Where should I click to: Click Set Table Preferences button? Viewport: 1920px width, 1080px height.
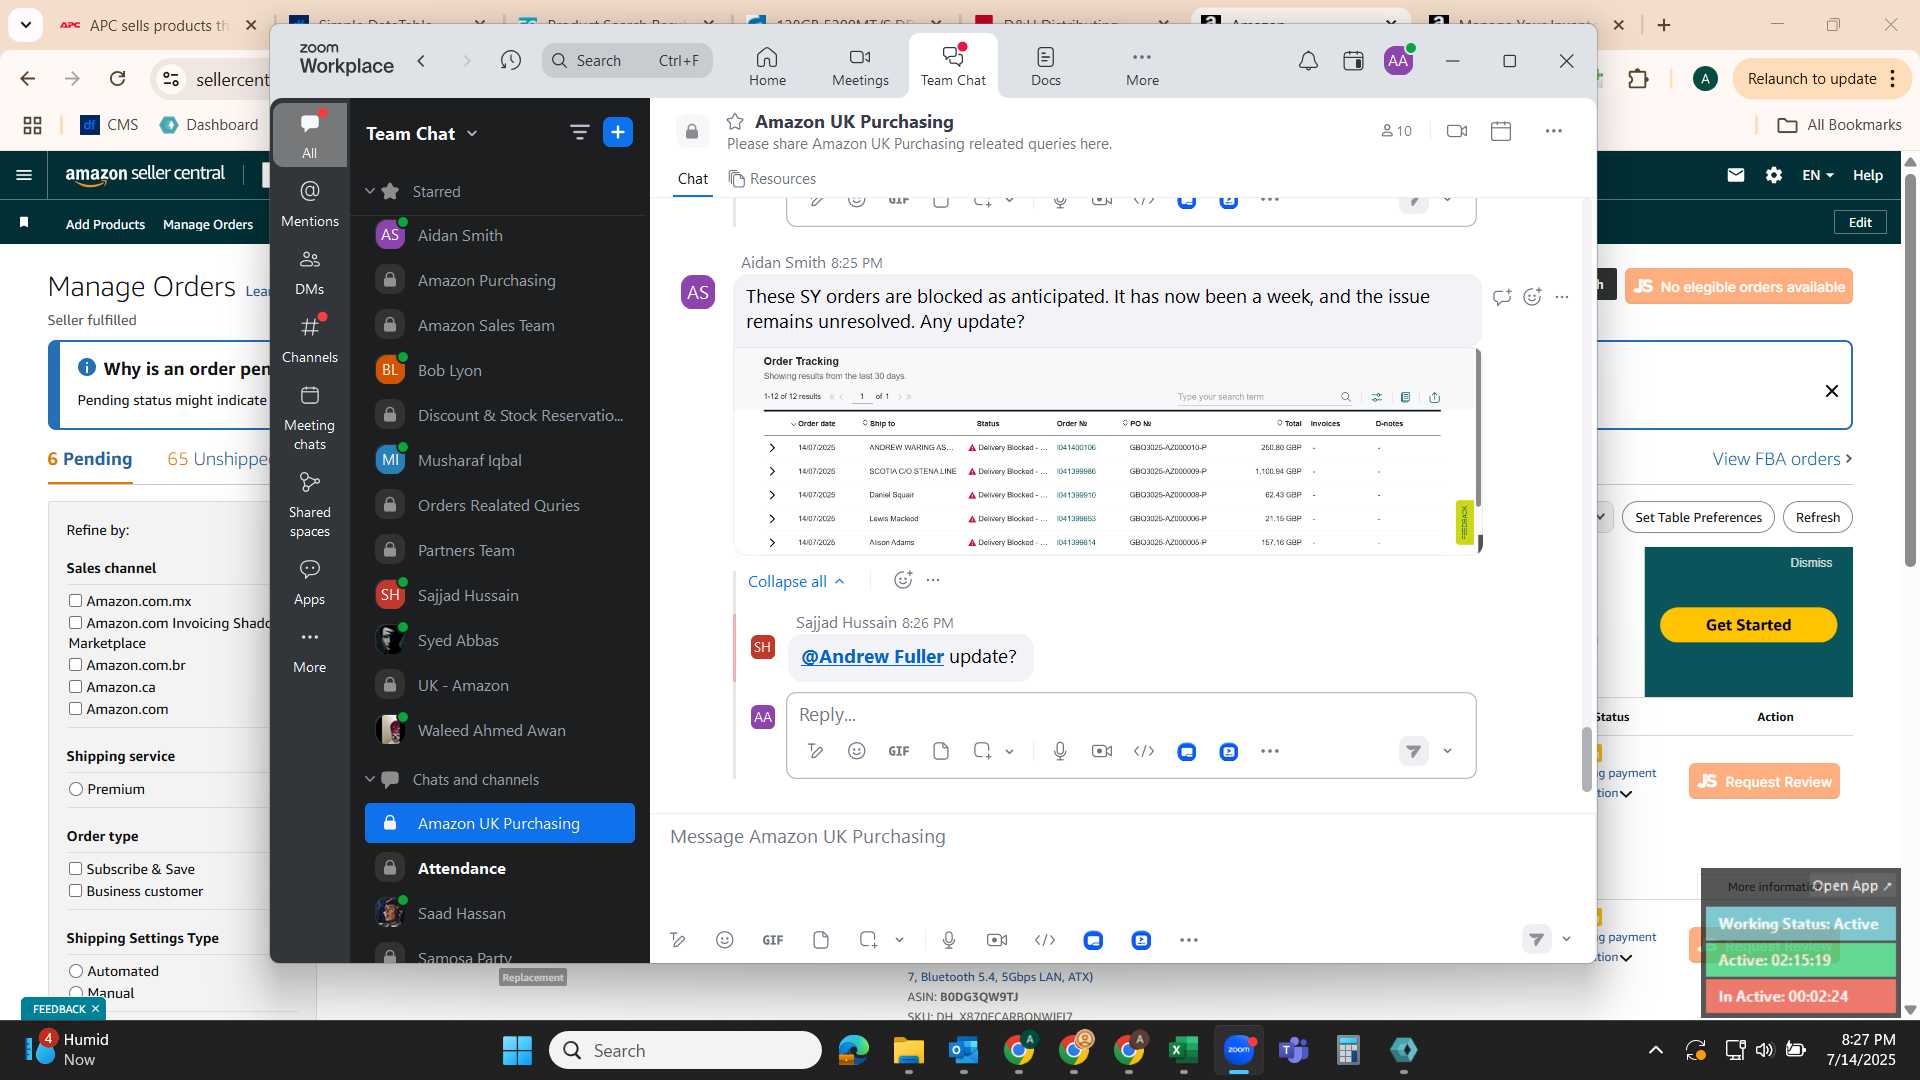click(x=1698, y=517)
